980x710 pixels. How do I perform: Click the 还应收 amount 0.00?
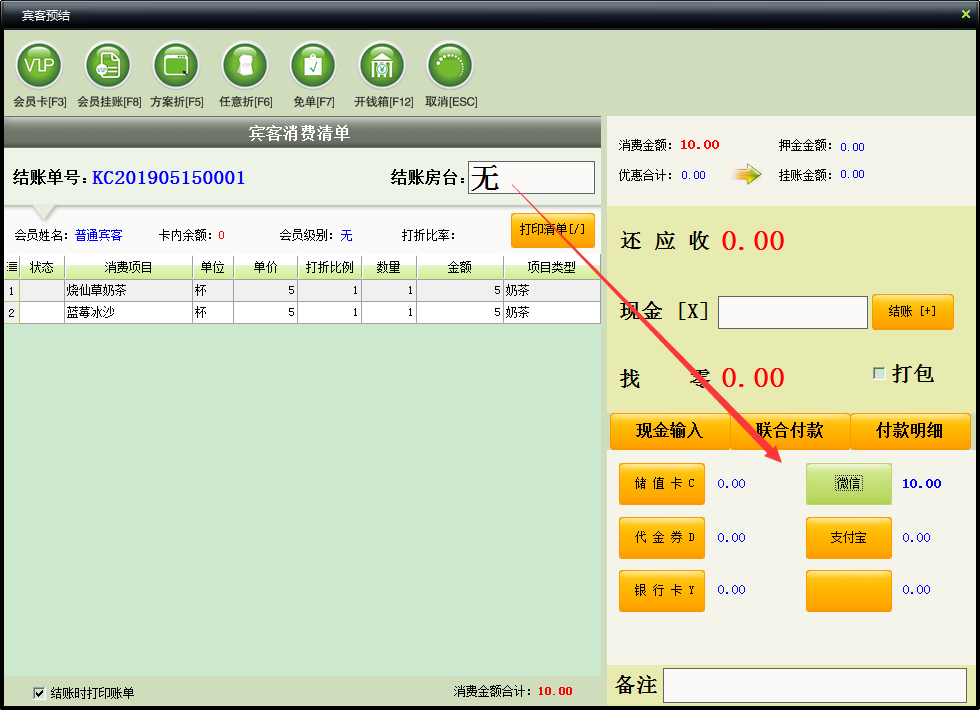tap(752, 241)
